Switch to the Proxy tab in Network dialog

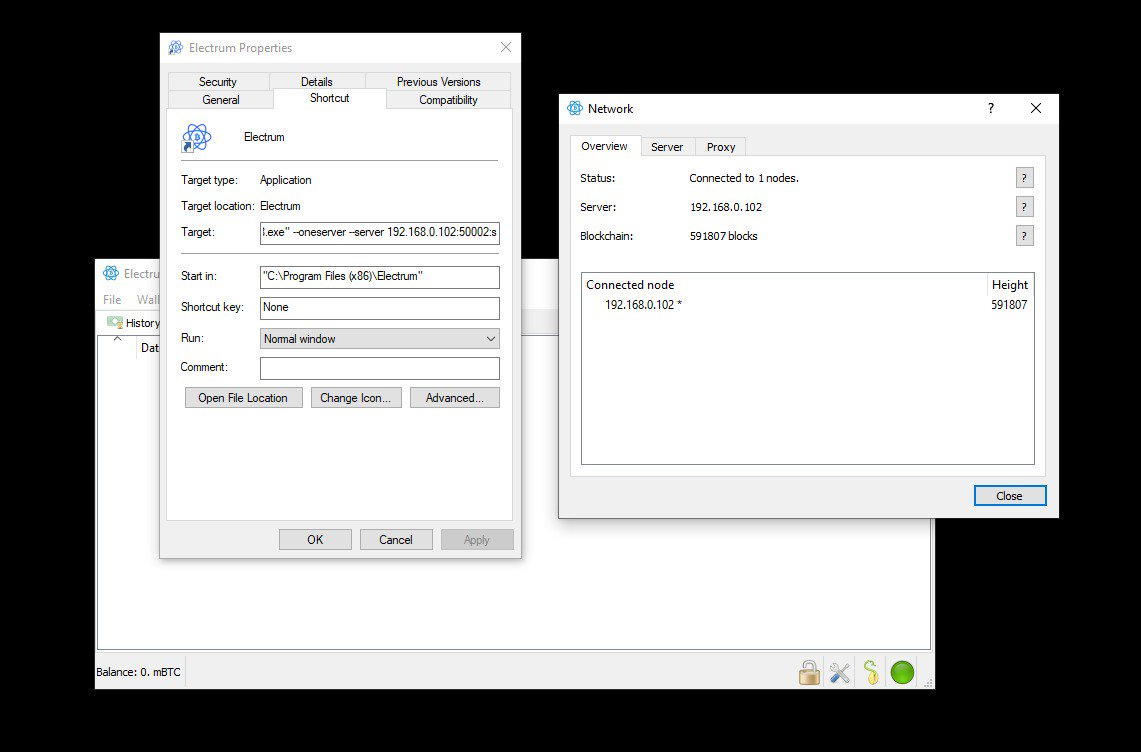coord(720,147)
